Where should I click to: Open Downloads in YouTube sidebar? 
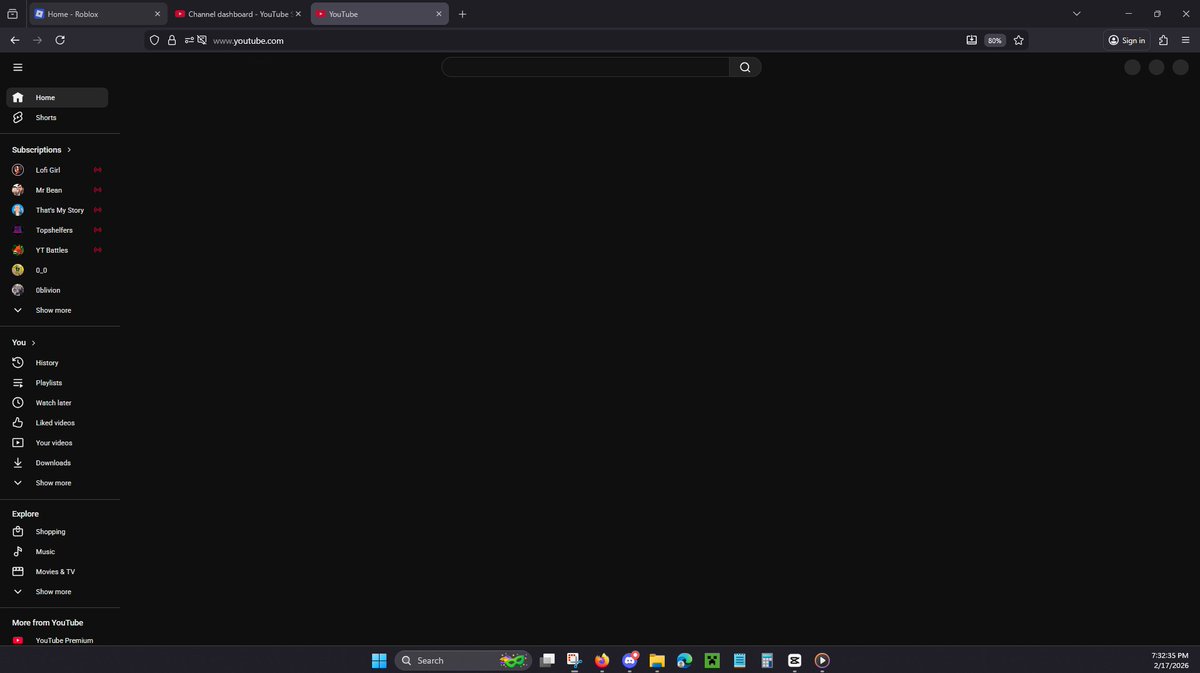(x=57, y=463)
